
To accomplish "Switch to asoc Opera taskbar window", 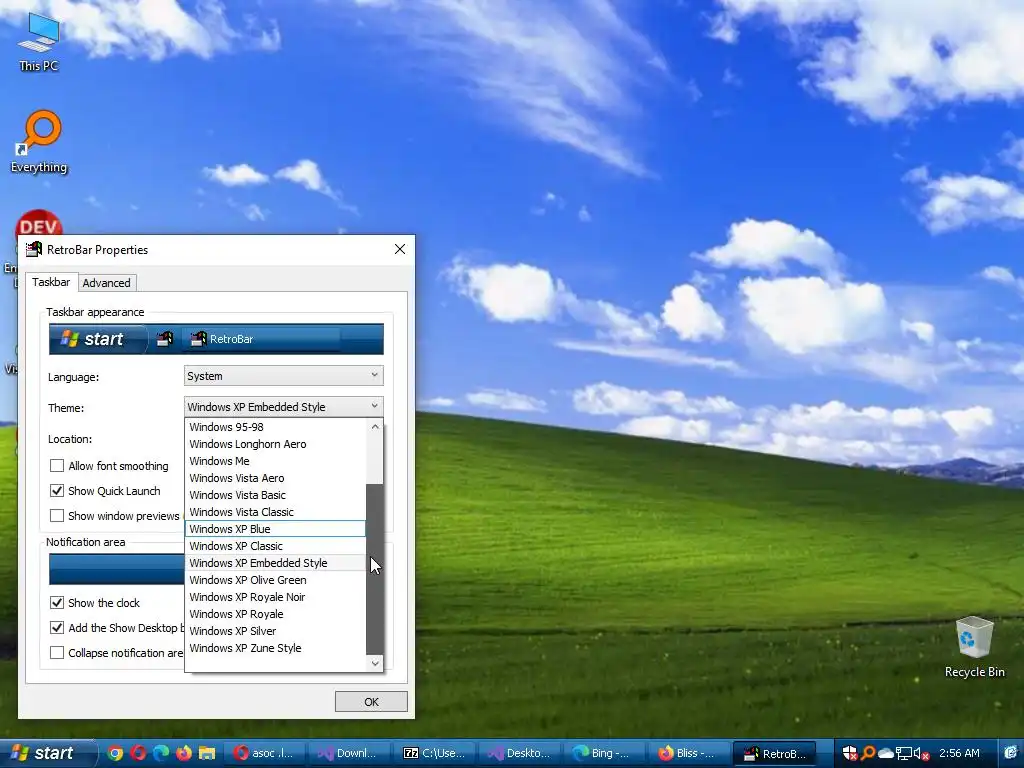I will (x=264, y=753).
